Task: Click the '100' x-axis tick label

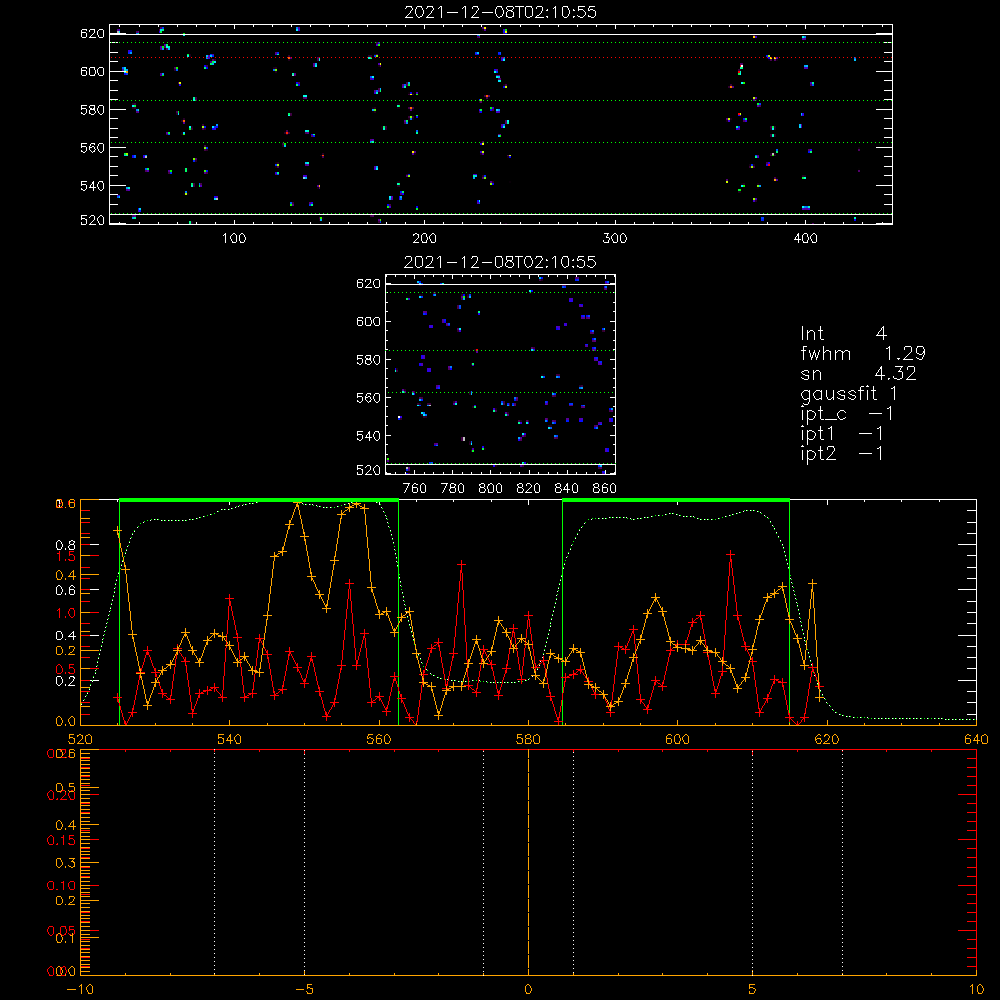Action: 234,239
